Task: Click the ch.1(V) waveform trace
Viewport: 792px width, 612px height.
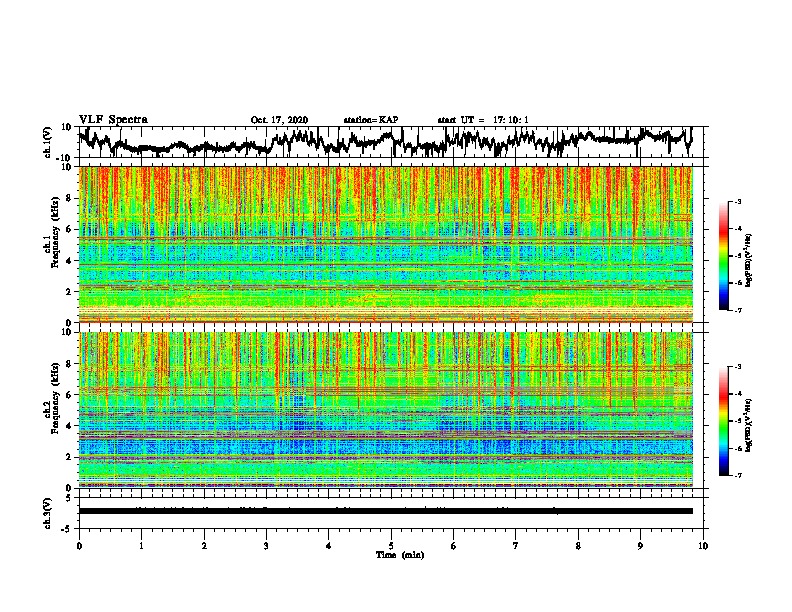Action: (x=385, y=142)
